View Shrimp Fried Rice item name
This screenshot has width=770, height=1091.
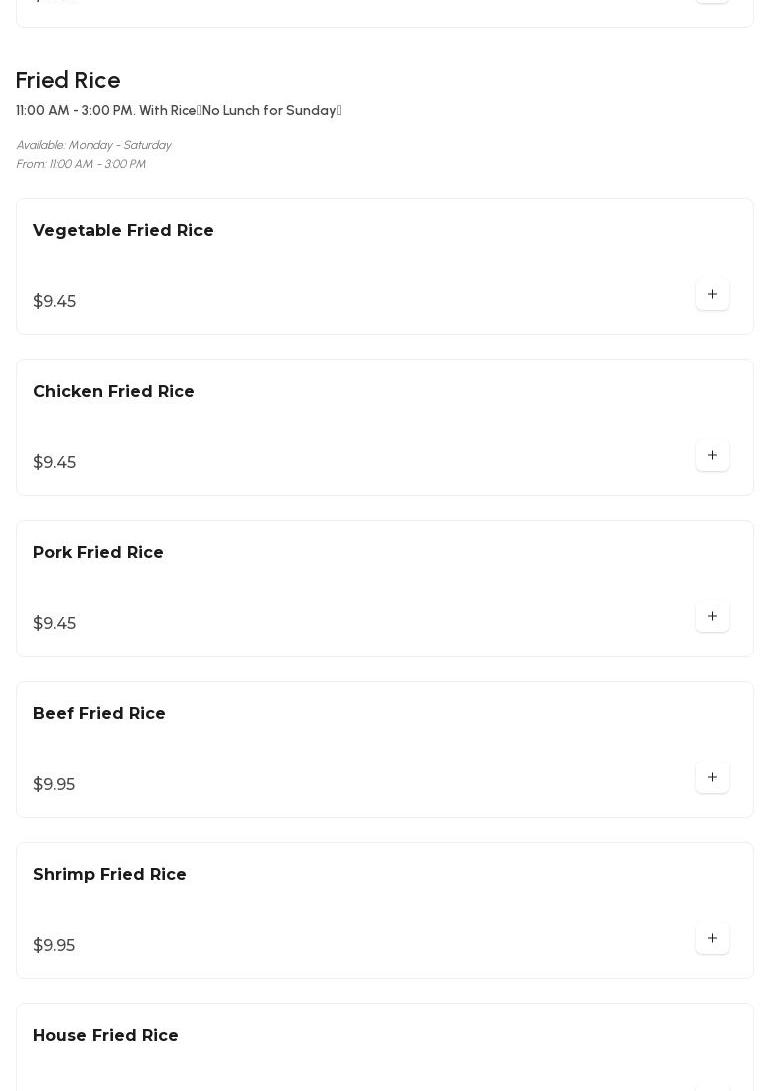110,875
